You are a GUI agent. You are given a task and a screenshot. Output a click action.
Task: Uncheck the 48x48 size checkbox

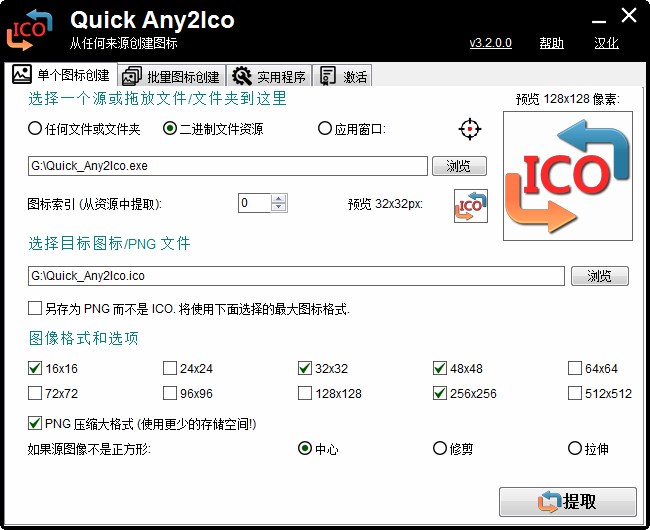pyautogui.click(x=439, y=368)
